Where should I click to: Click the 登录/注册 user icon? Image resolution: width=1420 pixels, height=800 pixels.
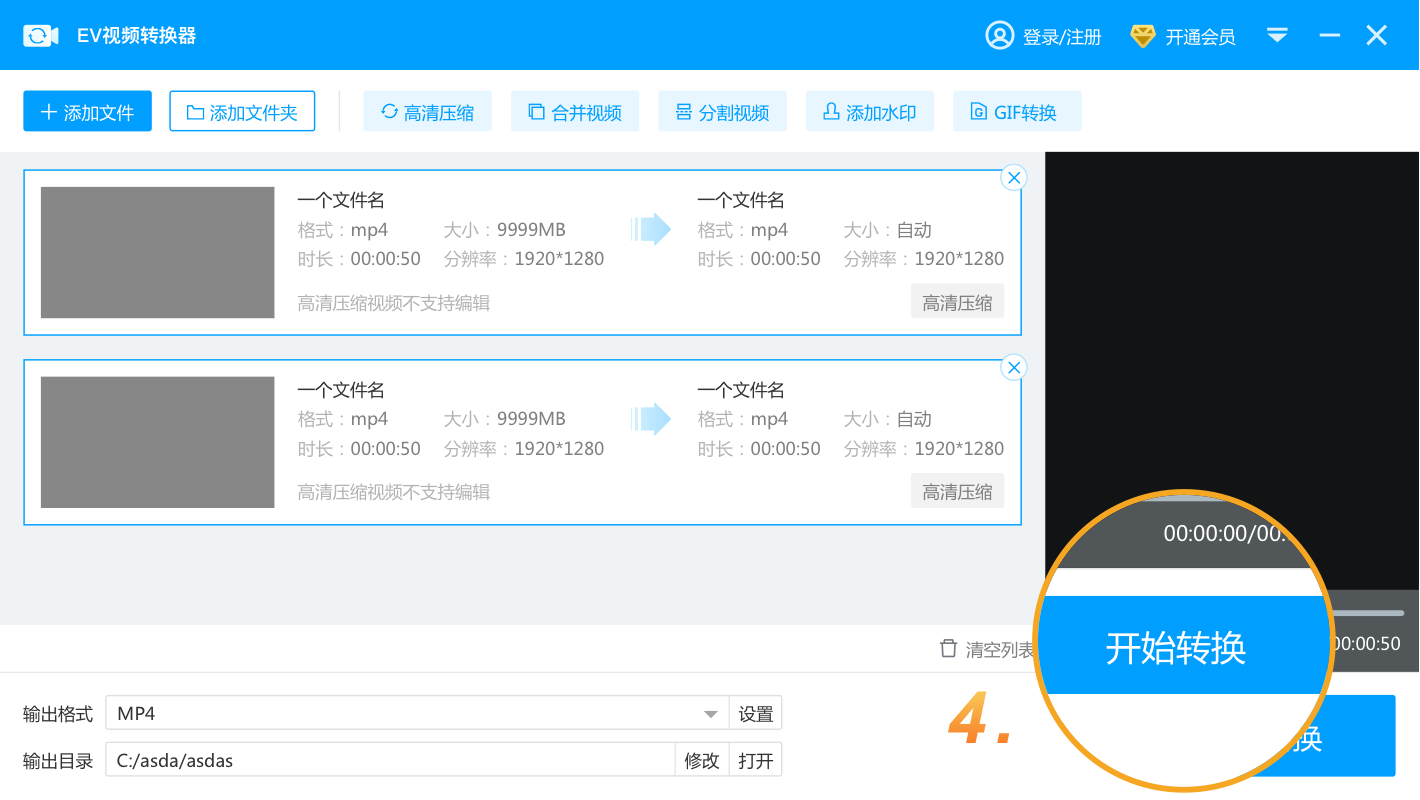[x=999, y=36]
